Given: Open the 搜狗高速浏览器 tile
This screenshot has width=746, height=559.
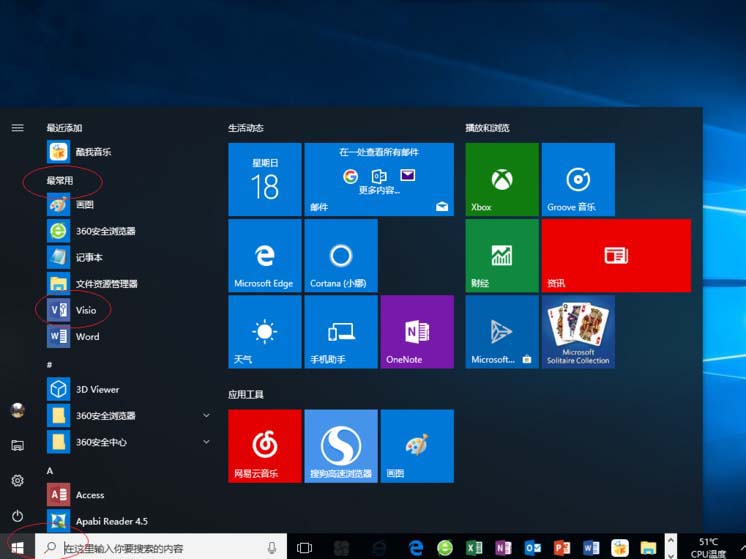Looking at the screenshot, I should [341, 446].
